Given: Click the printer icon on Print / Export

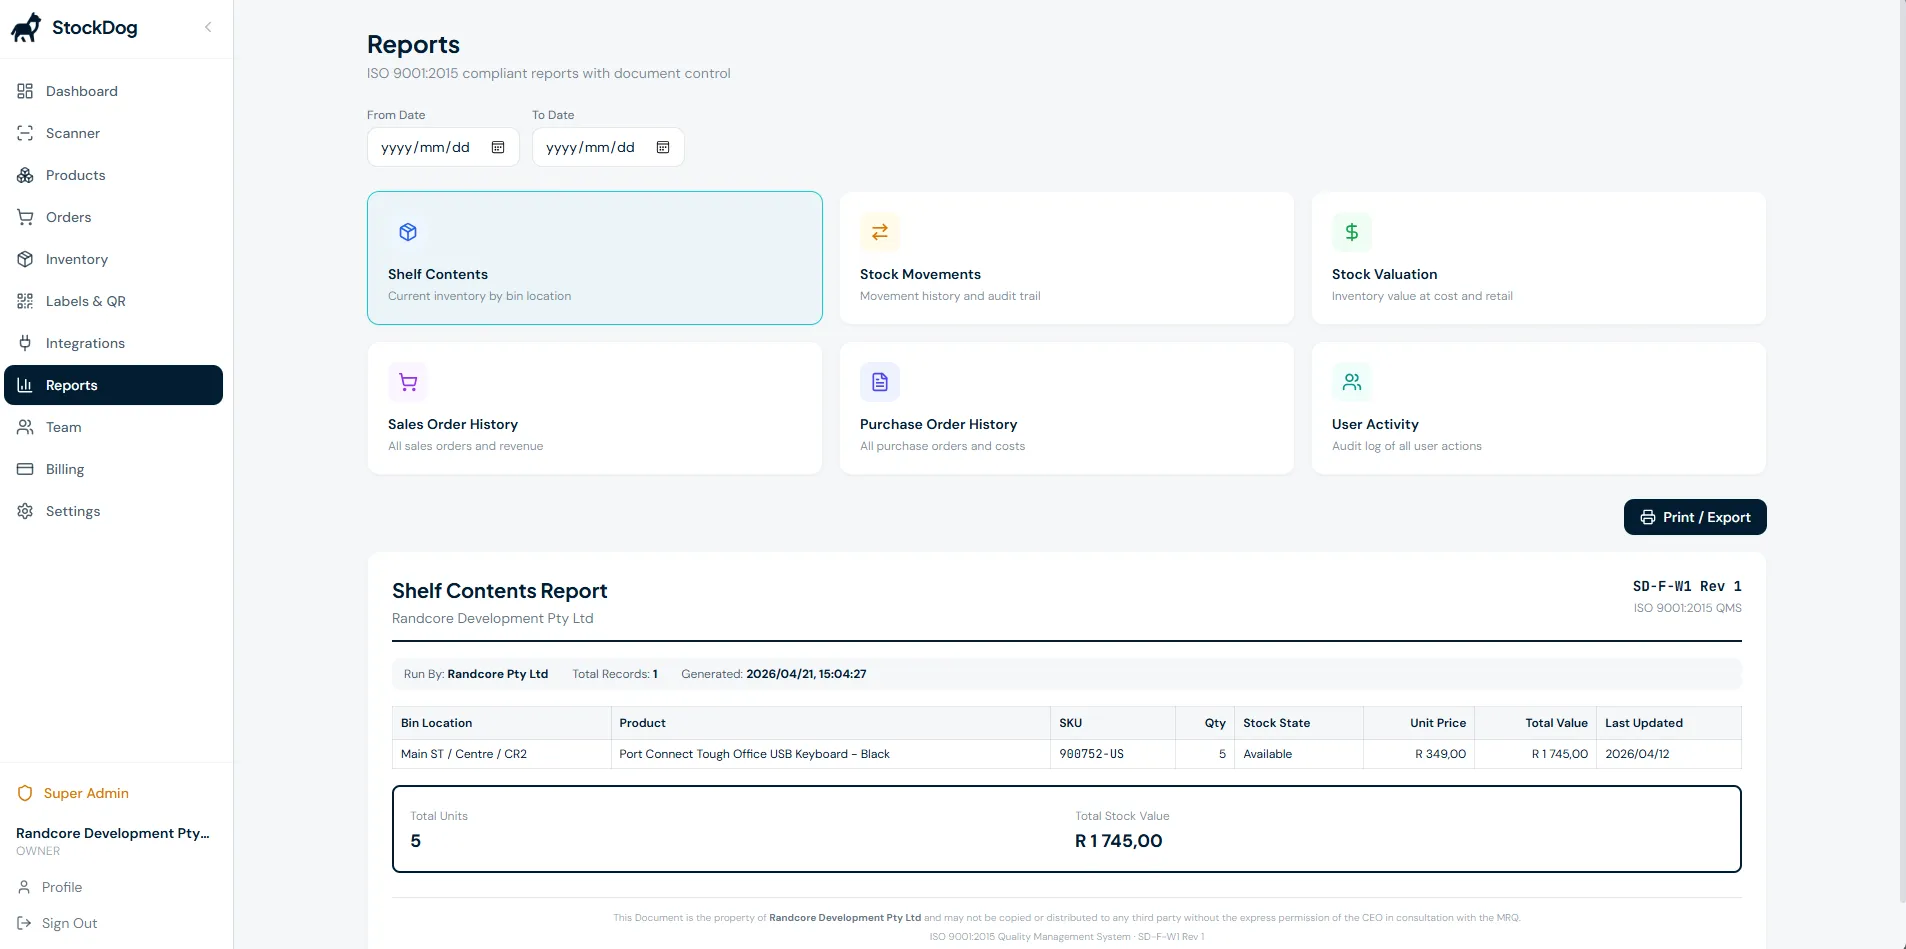Looking at the screenshot, I should [x=1648, y=517].
